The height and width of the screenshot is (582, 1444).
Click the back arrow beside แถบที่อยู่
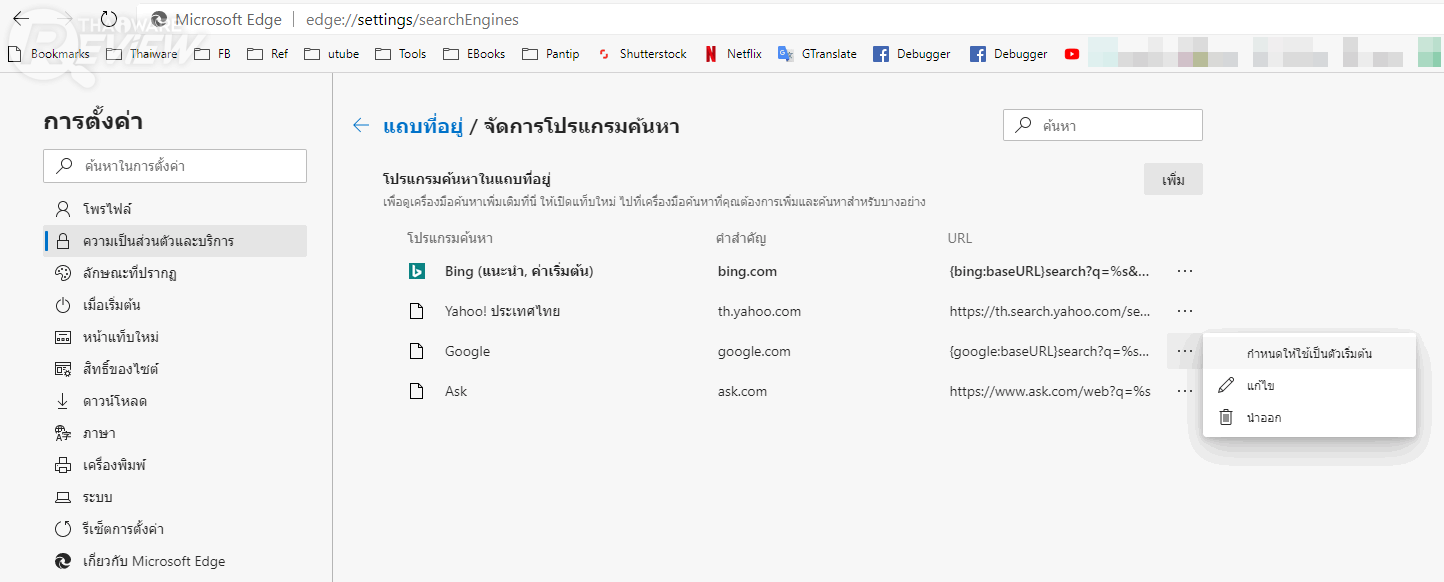[361, 125]
